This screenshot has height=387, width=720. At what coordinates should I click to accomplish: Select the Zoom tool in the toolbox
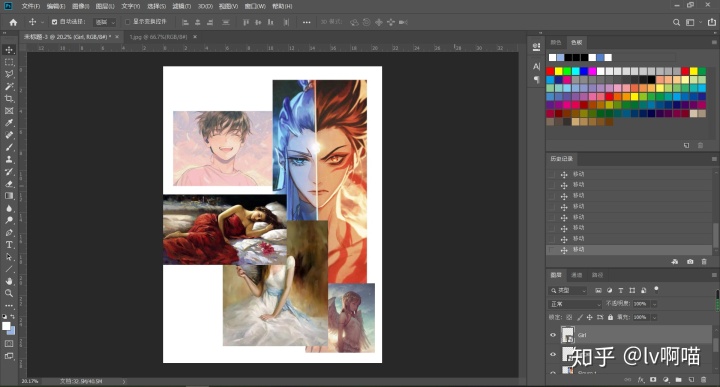pyautogui.click(x=9, y=293)
